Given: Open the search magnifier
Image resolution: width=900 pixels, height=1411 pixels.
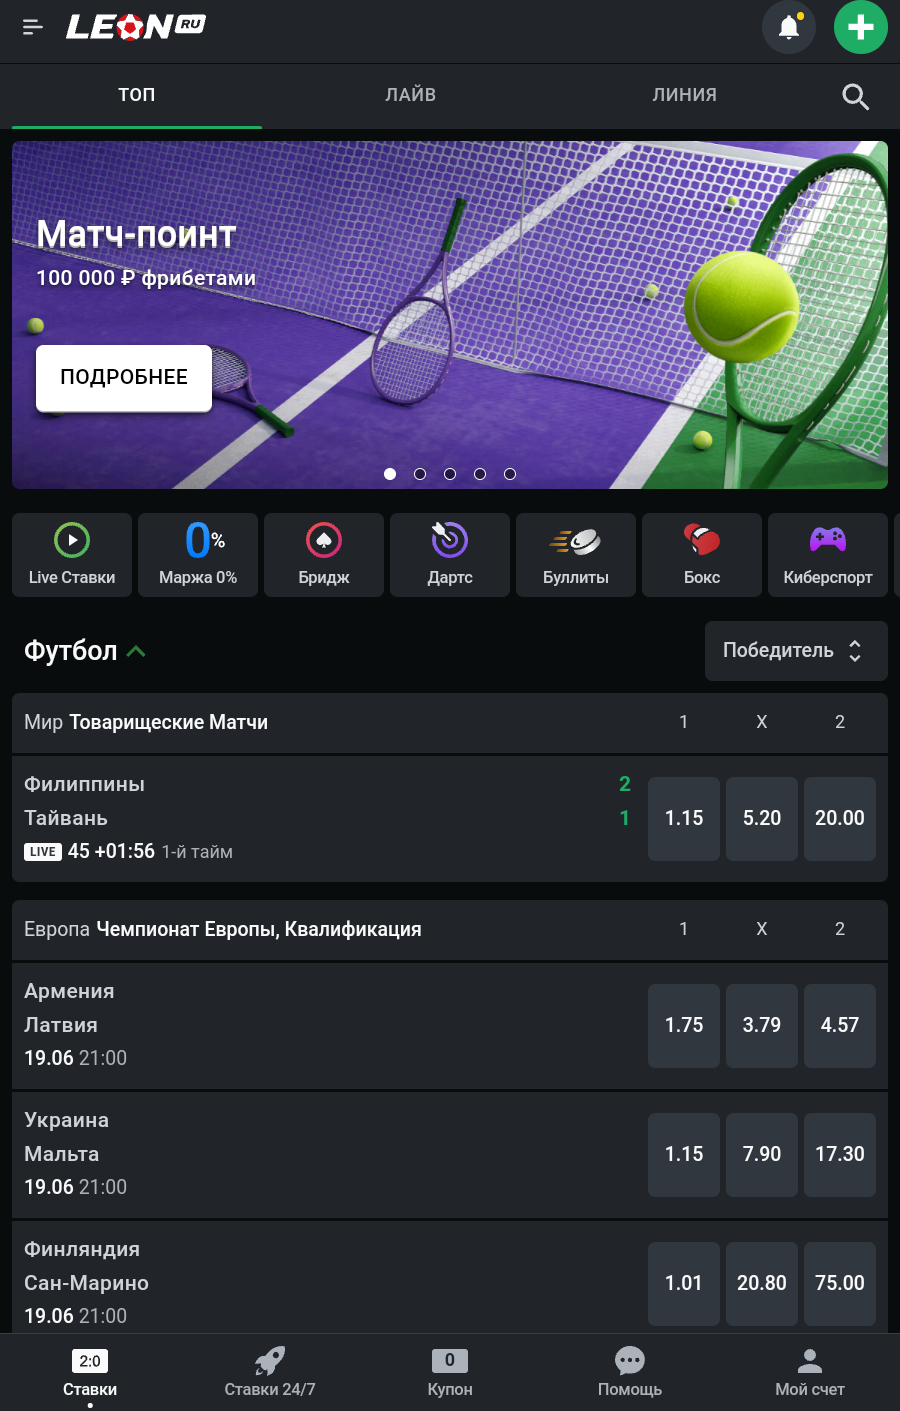Looking at the screenshot, I should 855,96.
